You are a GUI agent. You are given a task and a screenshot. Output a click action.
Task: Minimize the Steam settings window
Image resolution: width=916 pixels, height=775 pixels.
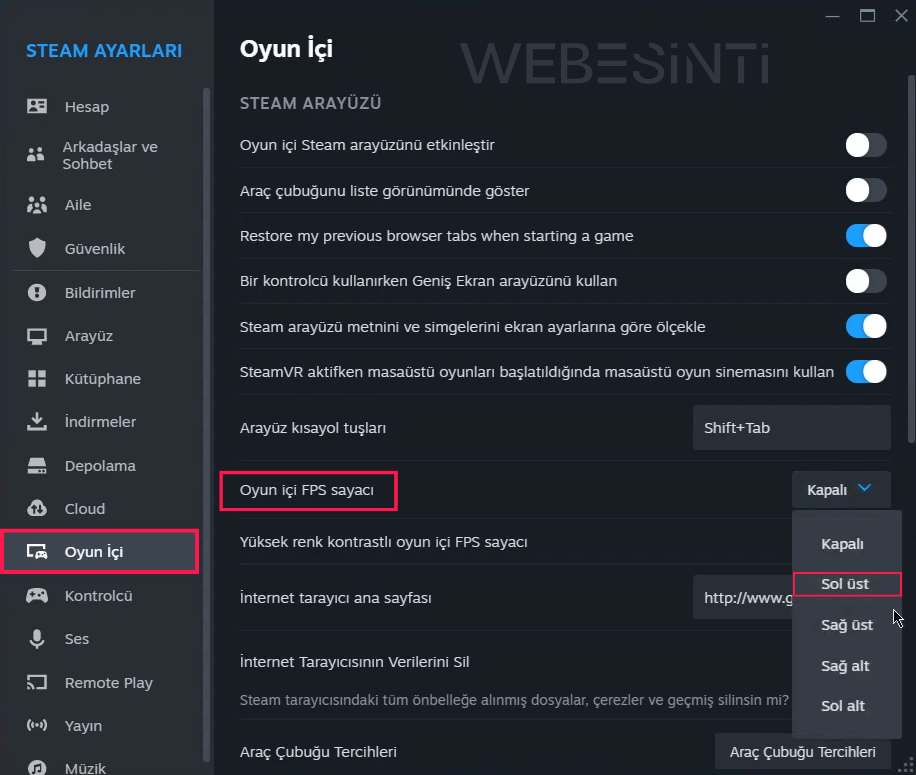[832, 16]
